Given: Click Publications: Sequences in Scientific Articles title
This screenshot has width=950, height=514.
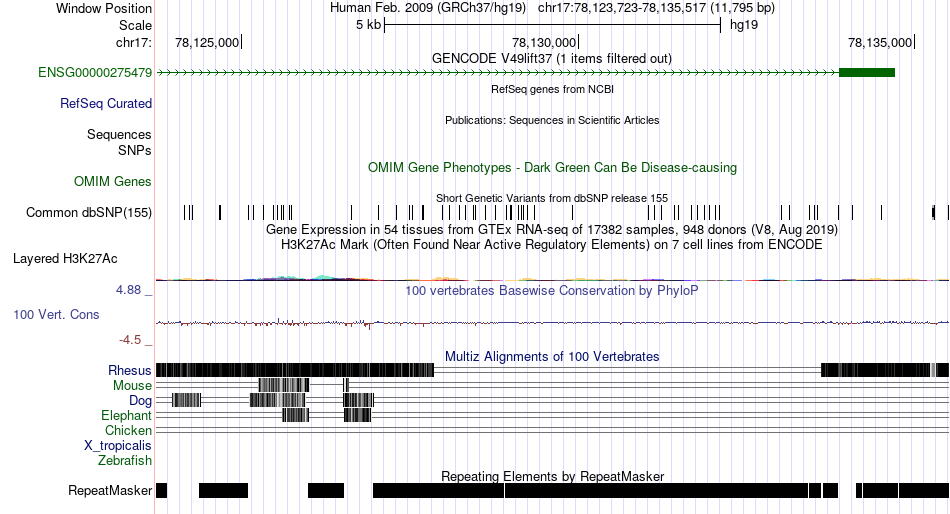Looking at the screenshot, I should click(552, 120).
